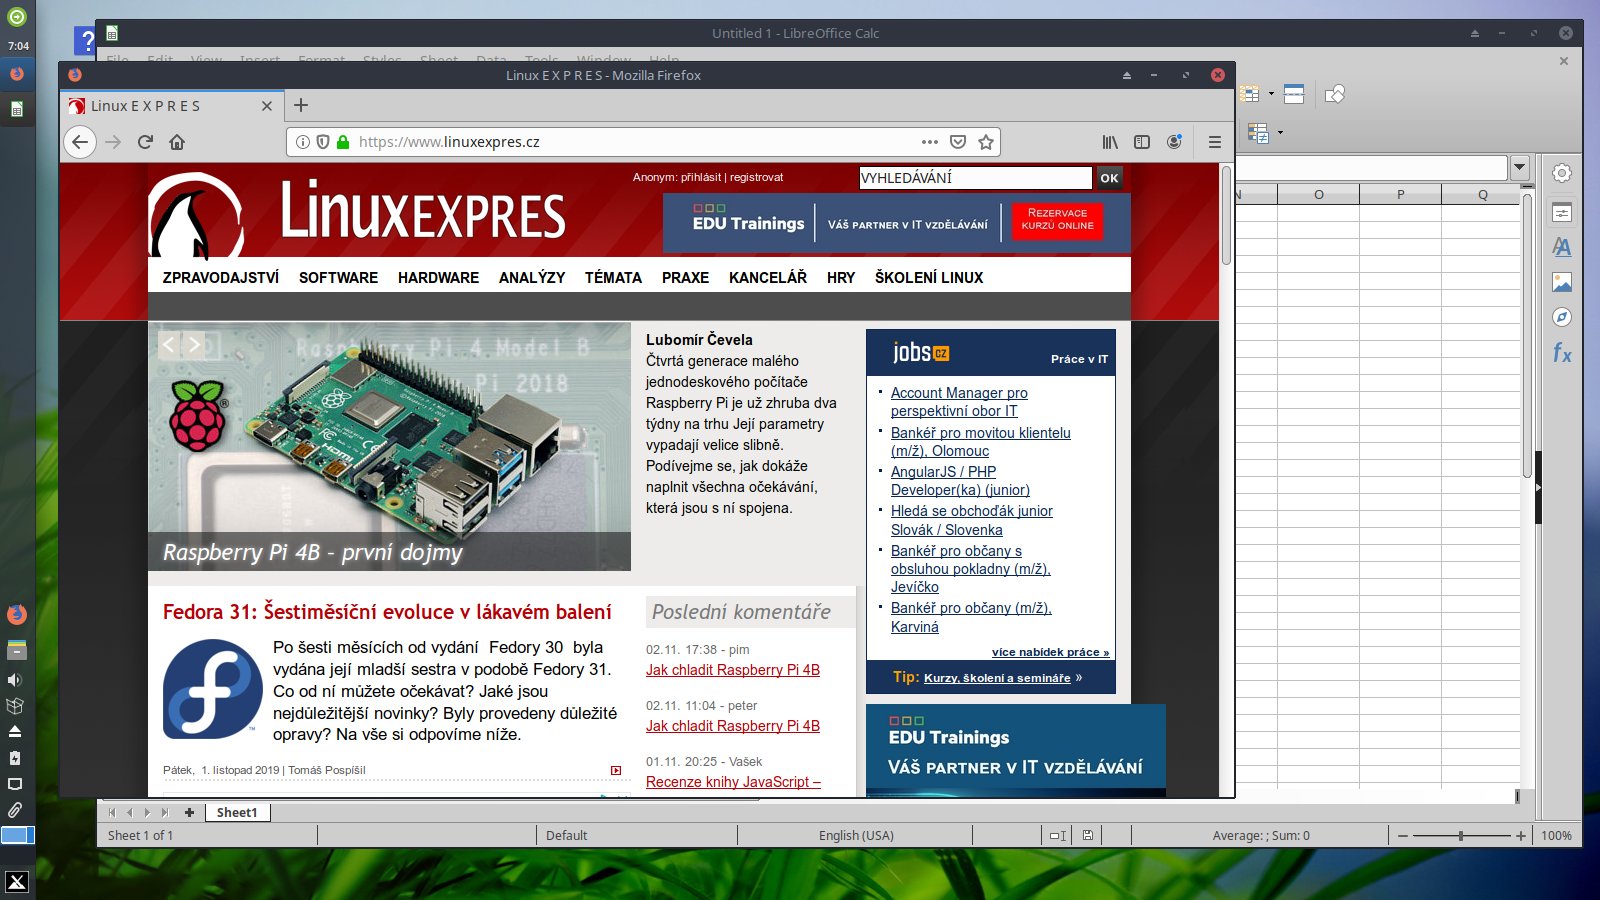Click Calc Freeze Rows and Columns icon
This screenshot has width=1600, height=900.
1250,94
